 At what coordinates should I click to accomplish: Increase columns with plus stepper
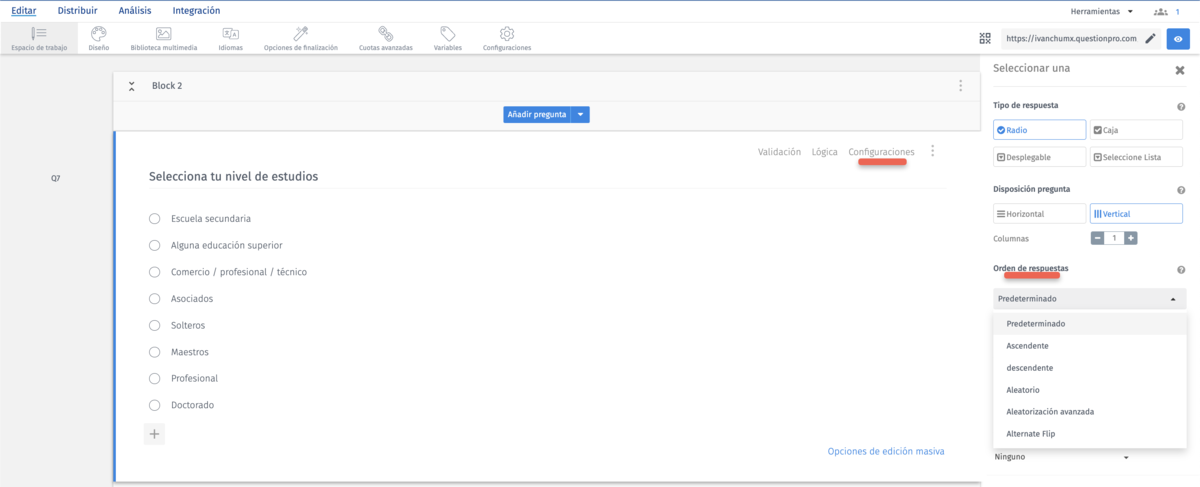[1131, 238]
